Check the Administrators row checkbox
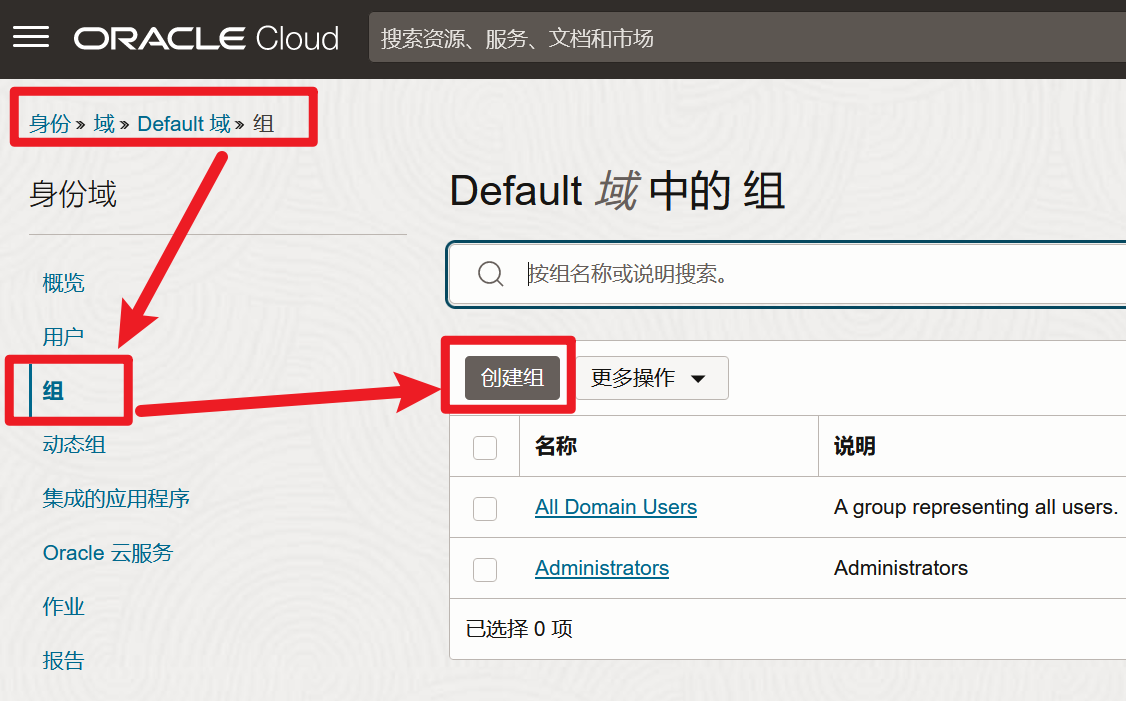The height and width of the screenshot is (701, 1126). [x=485, y=570]
